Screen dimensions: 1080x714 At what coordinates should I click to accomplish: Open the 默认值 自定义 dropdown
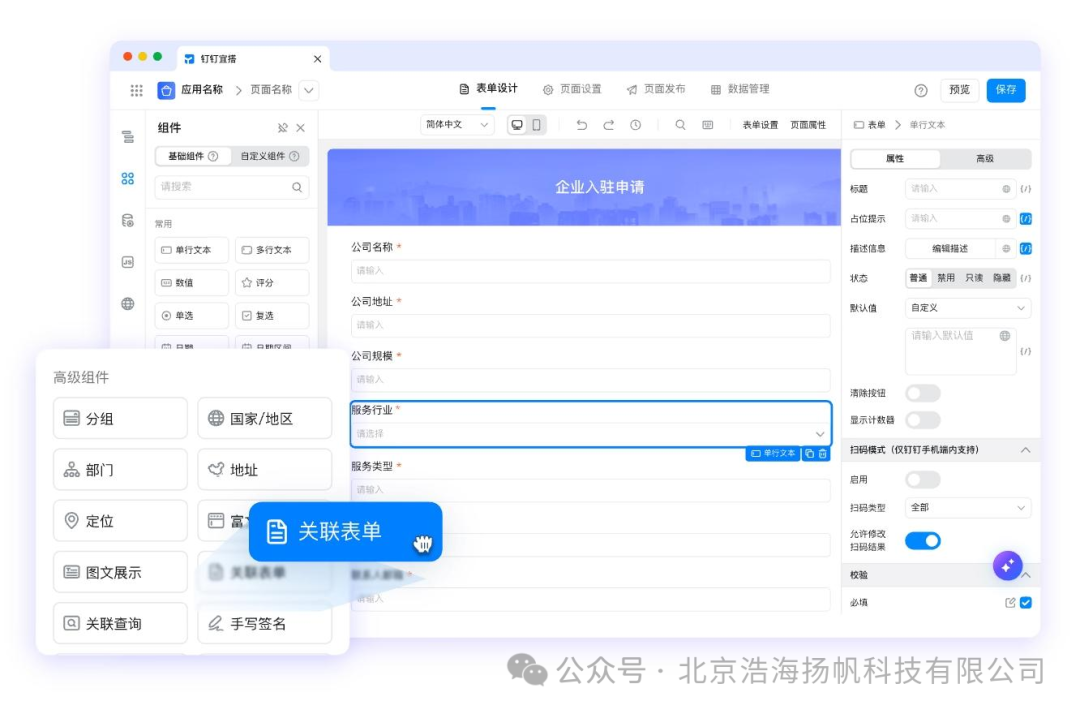click(967, 308)
